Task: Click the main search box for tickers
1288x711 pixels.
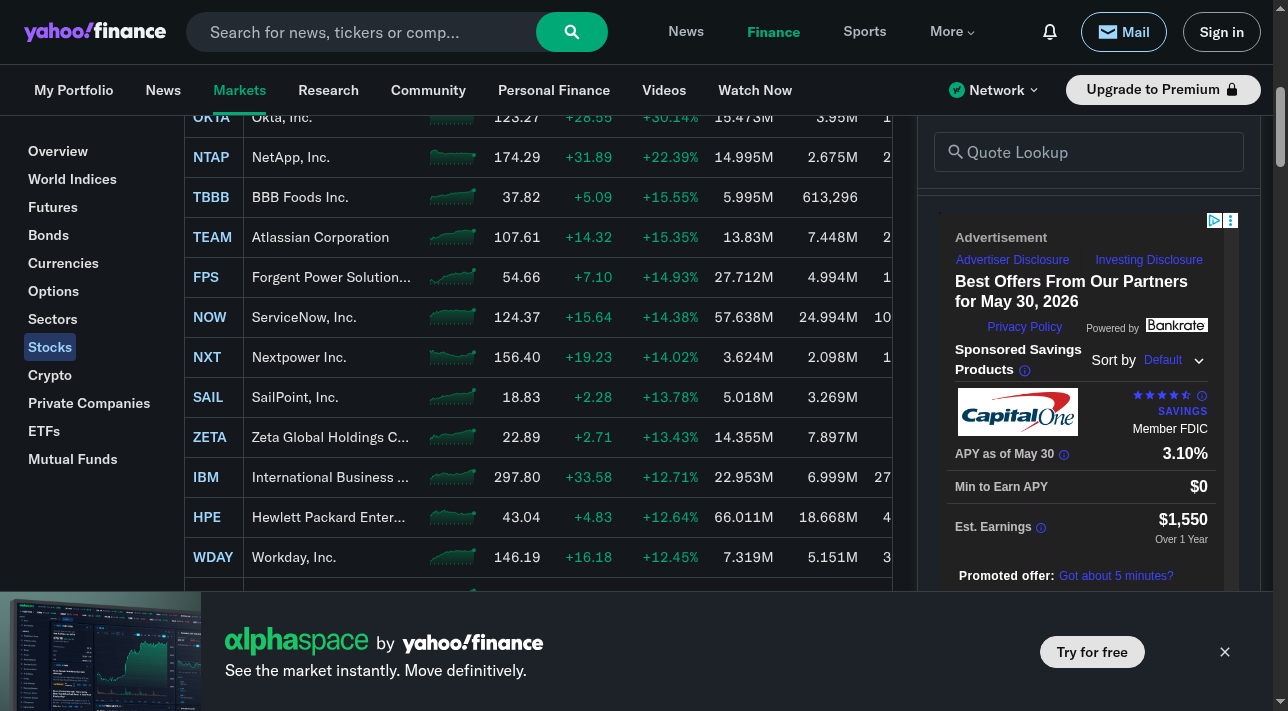Action: pyautogui.click(x=361, y=32)
